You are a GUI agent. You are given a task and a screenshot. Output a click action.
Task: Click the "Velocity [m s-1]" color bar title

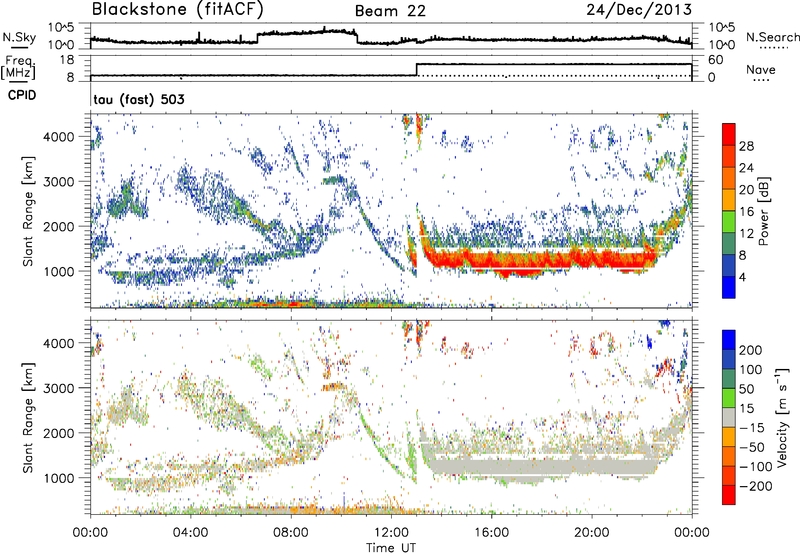782,417
